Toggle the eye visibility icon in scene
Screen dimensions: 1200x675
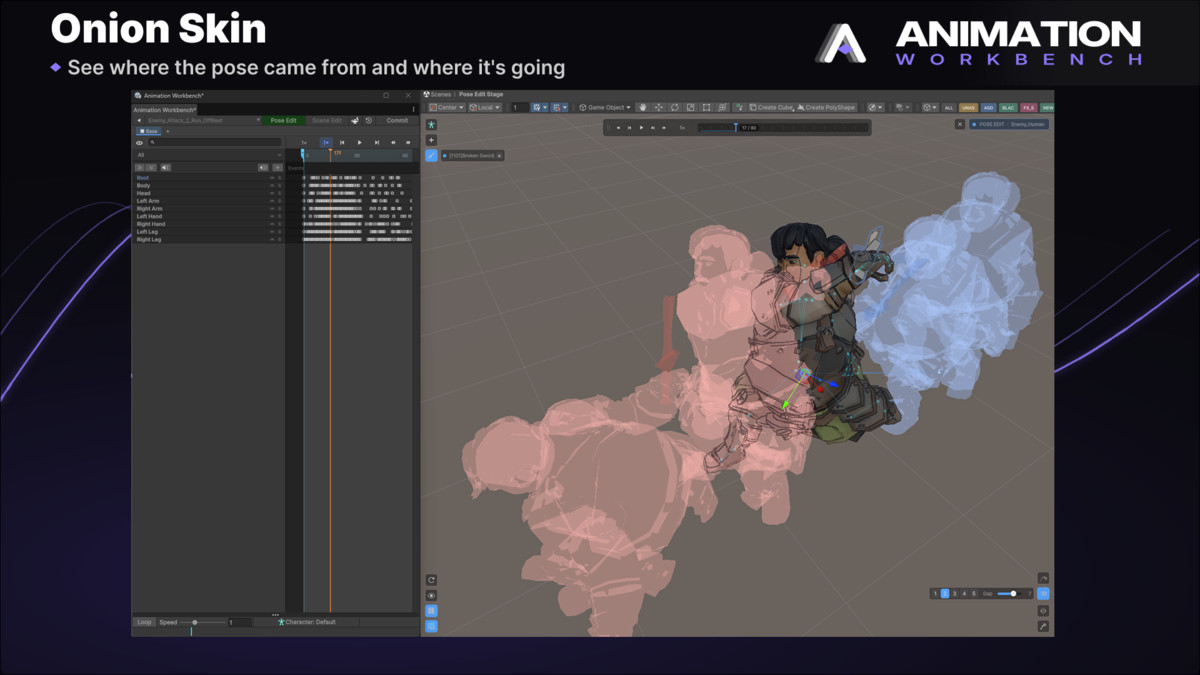[431, 596]
